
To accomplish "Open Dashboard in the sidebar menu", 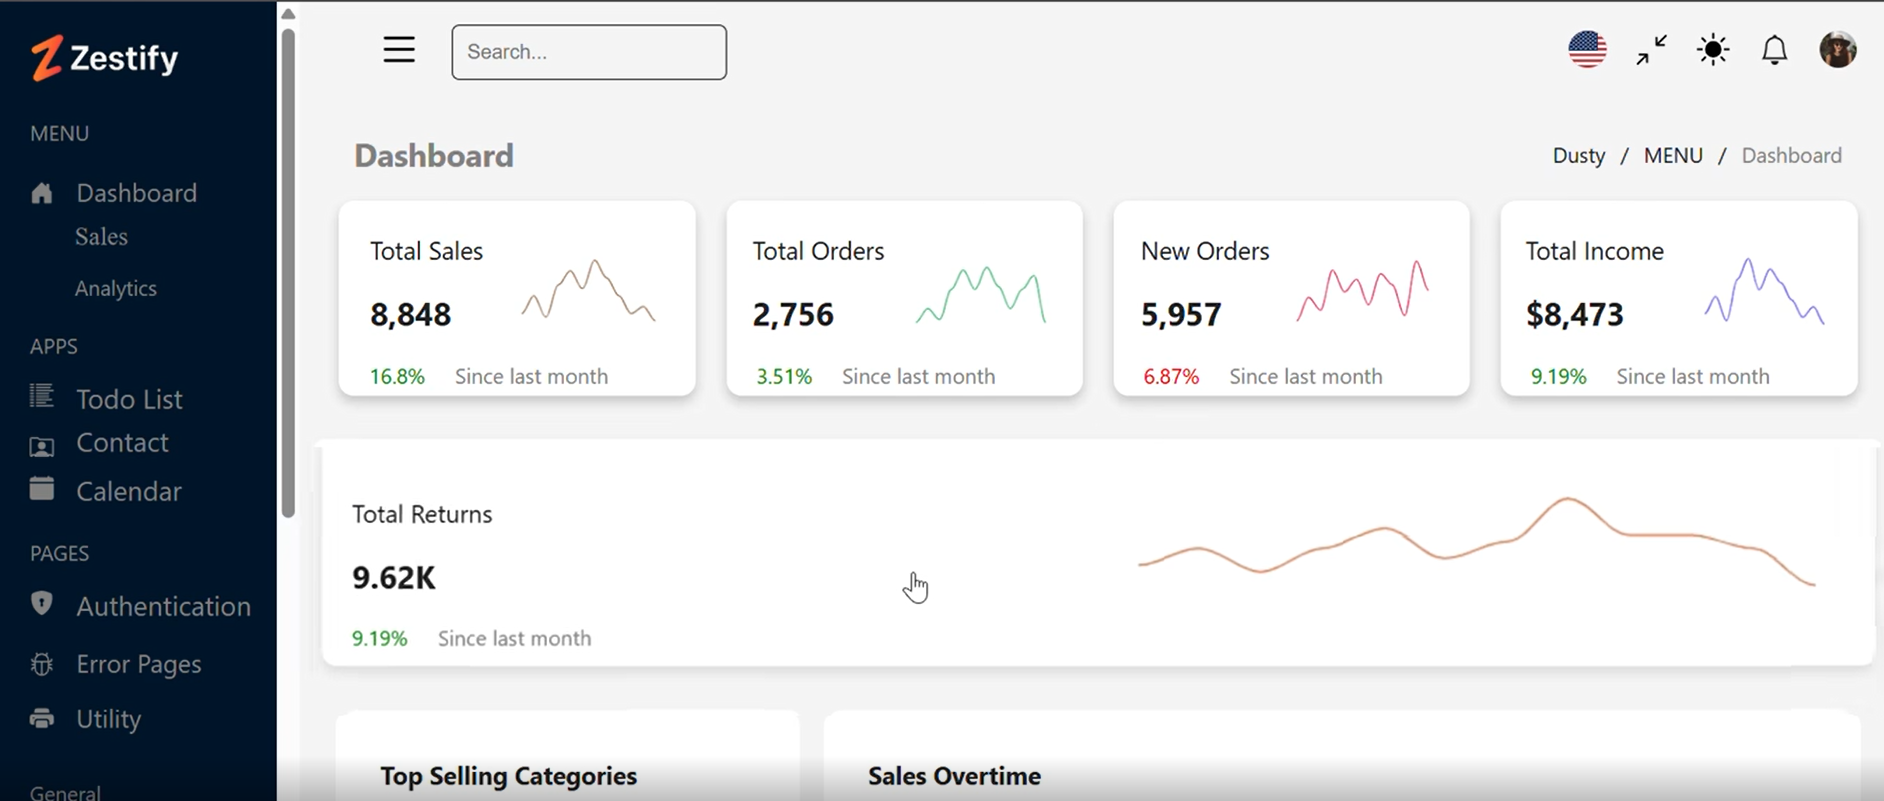I will coord(137,193).
